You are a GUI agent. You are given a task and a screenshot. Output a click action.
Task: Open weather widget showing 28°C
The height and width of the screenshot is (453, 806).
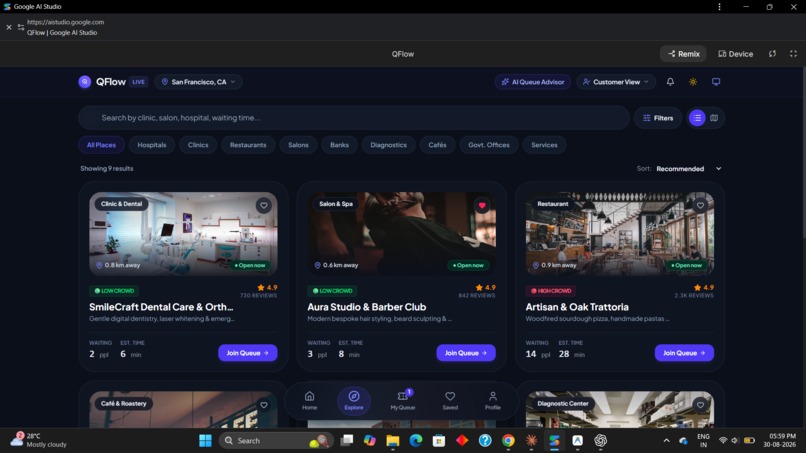click(x=41, y=440)
